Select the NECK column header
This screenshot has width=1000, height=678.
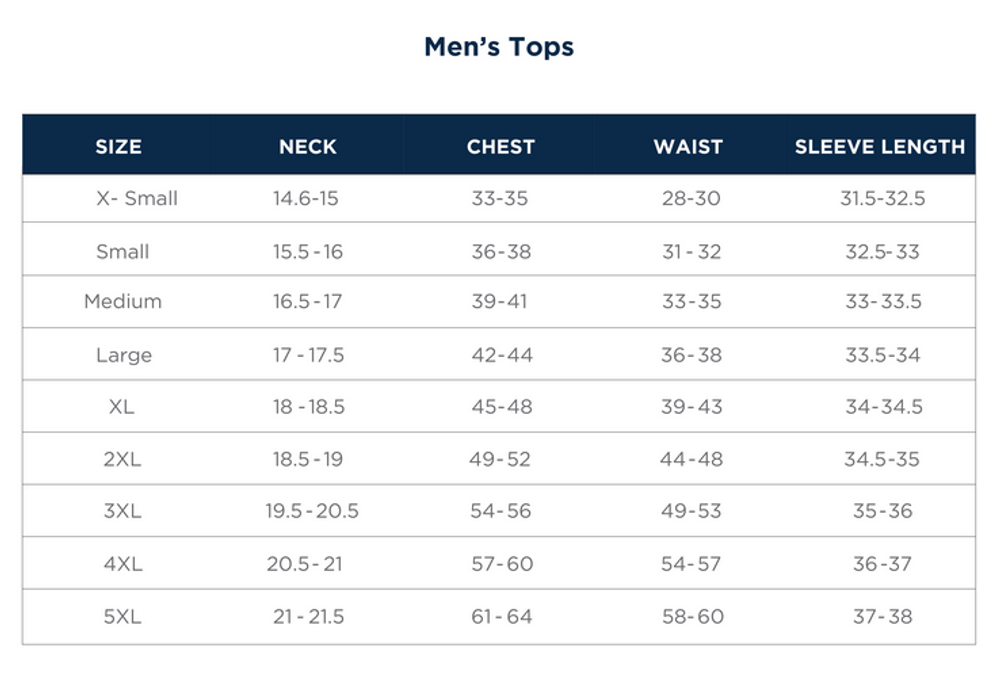click(307, 147)
